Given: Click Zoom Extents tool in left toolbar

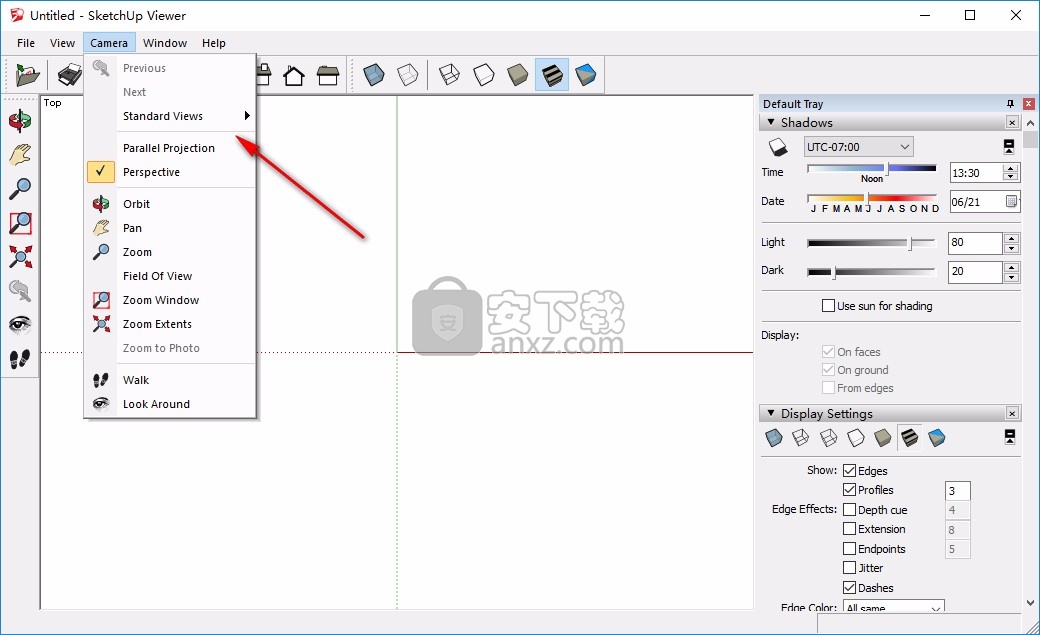Looking at the screenshot, I should pos(20,257).
